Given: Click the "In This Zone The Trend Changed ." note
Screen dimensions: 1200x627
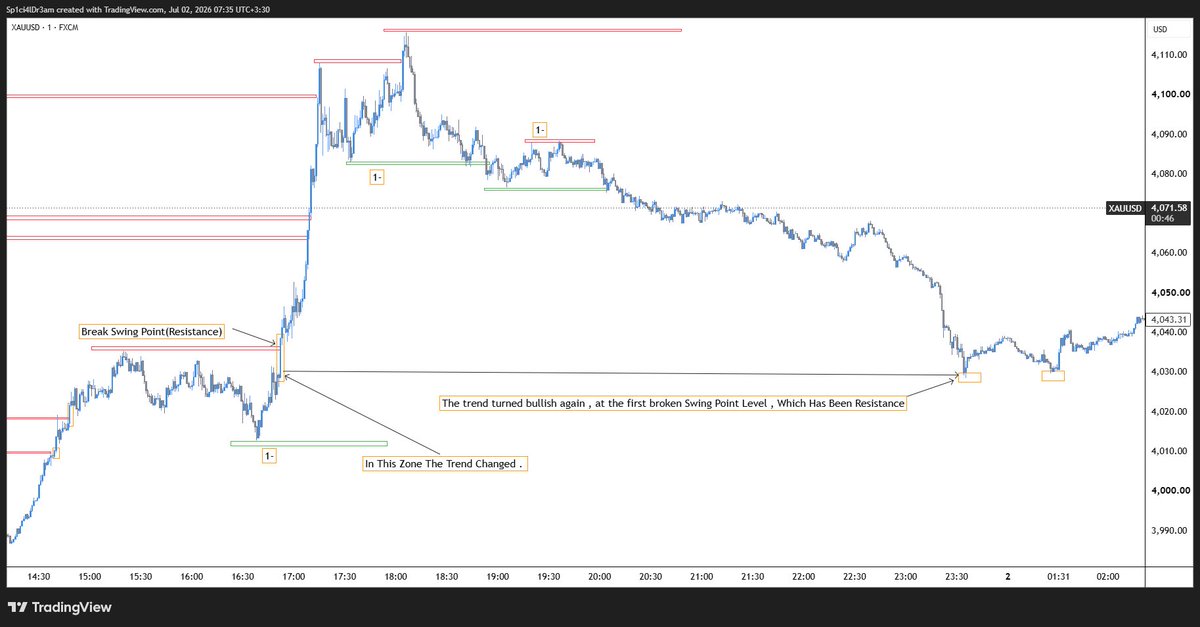Looking at the screenshot, I should pos(444,464).
